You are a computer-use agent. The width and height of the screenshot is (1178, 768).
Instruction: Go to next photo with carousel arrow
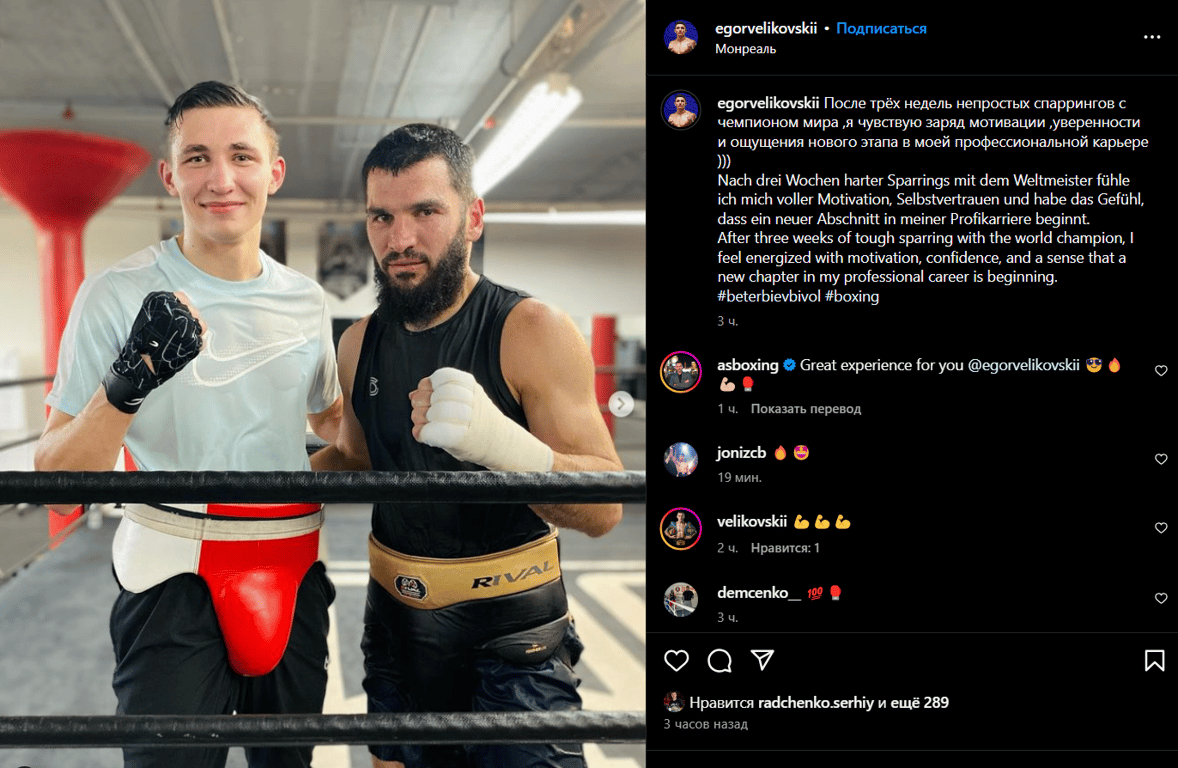tap(621, 404)
